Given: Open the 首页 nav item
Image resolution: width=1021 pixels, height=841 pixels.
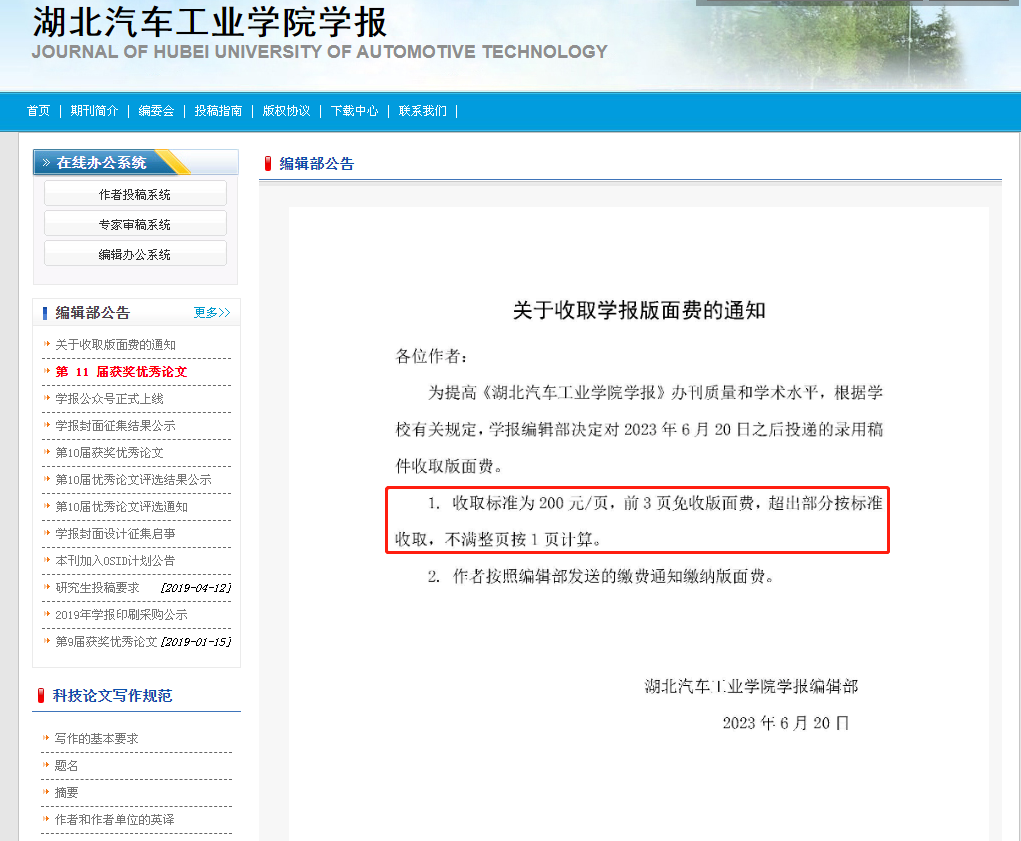Looking at the screenshot, I should (x=38, y=111).
